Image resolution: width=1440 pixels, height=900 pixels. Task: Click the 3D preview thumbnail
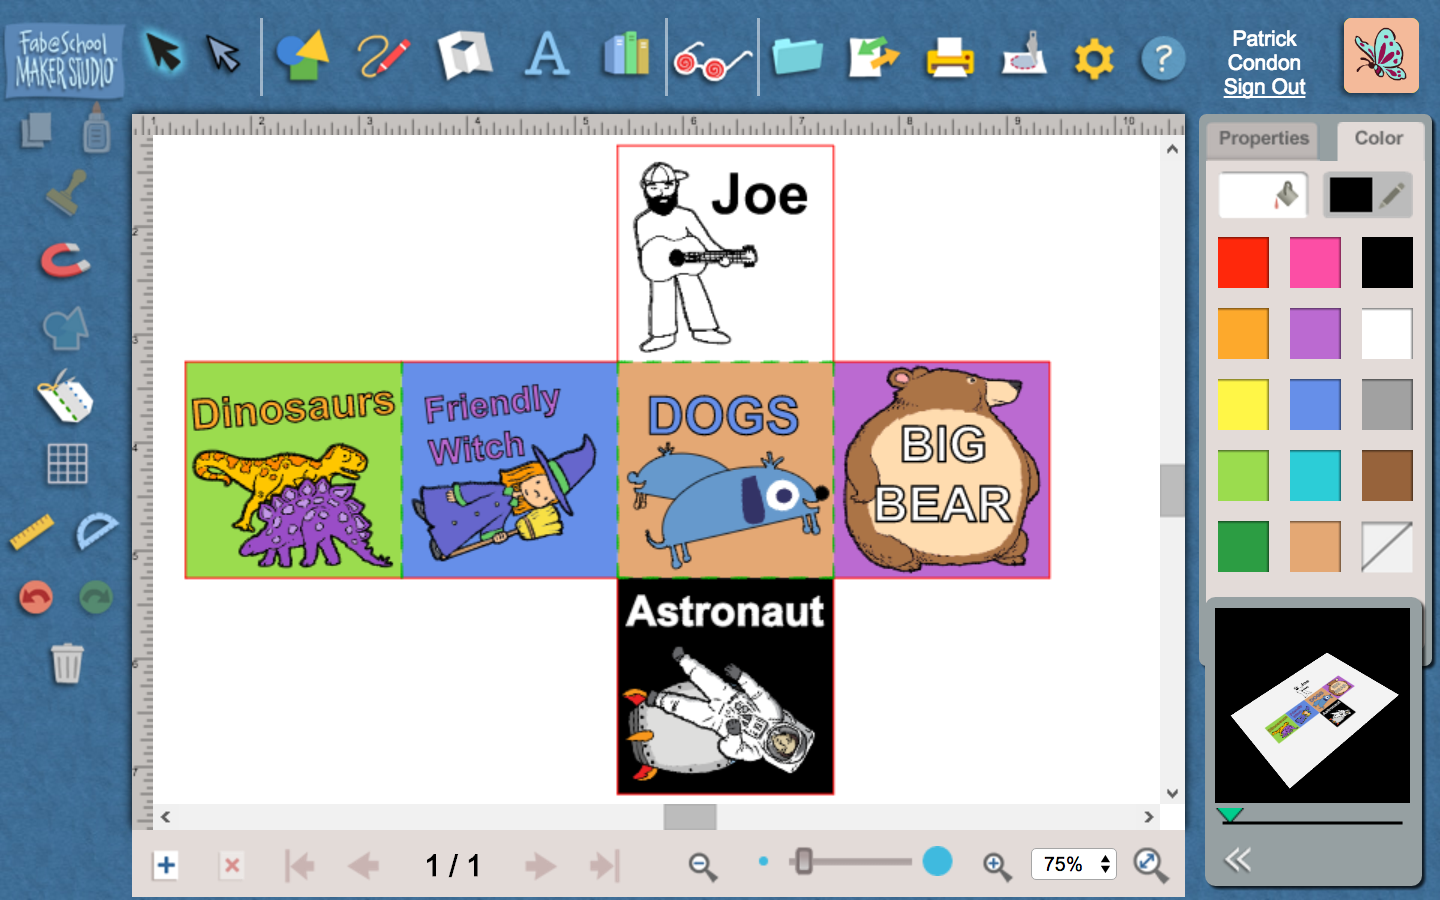click(1312, 705)
